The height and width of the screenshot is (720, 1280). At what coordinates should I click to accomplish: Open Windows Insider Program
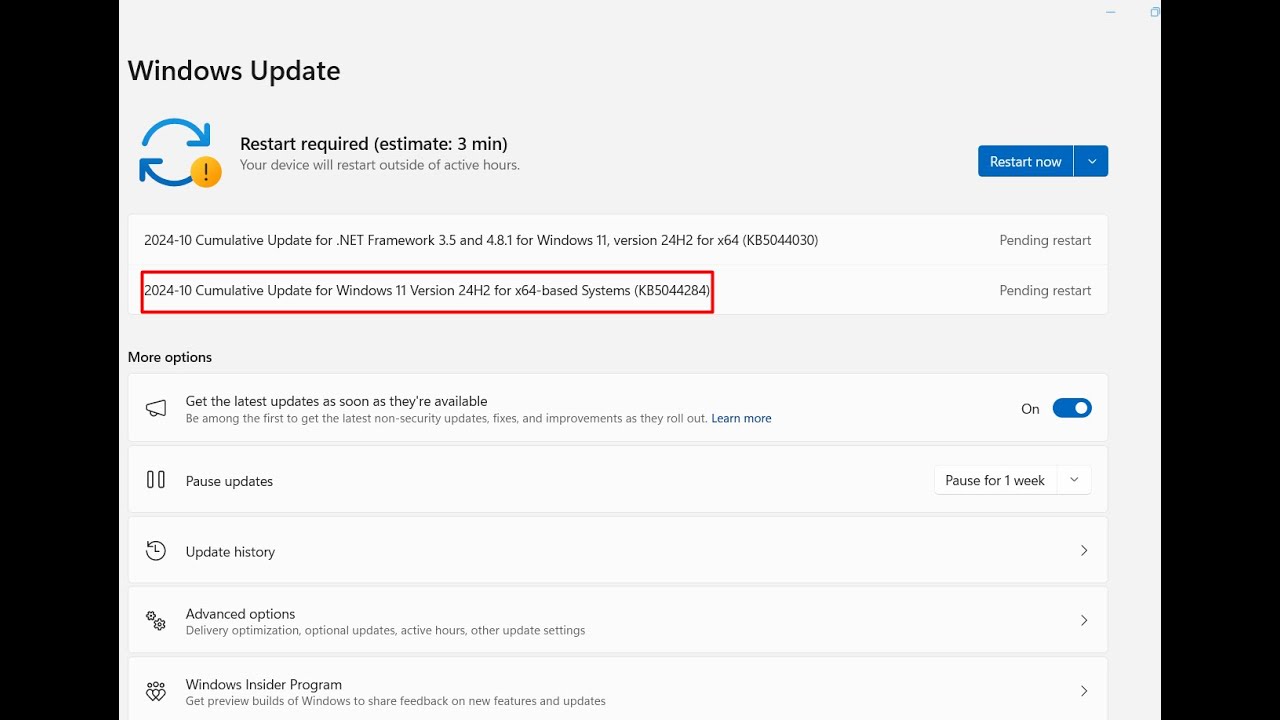617,691
